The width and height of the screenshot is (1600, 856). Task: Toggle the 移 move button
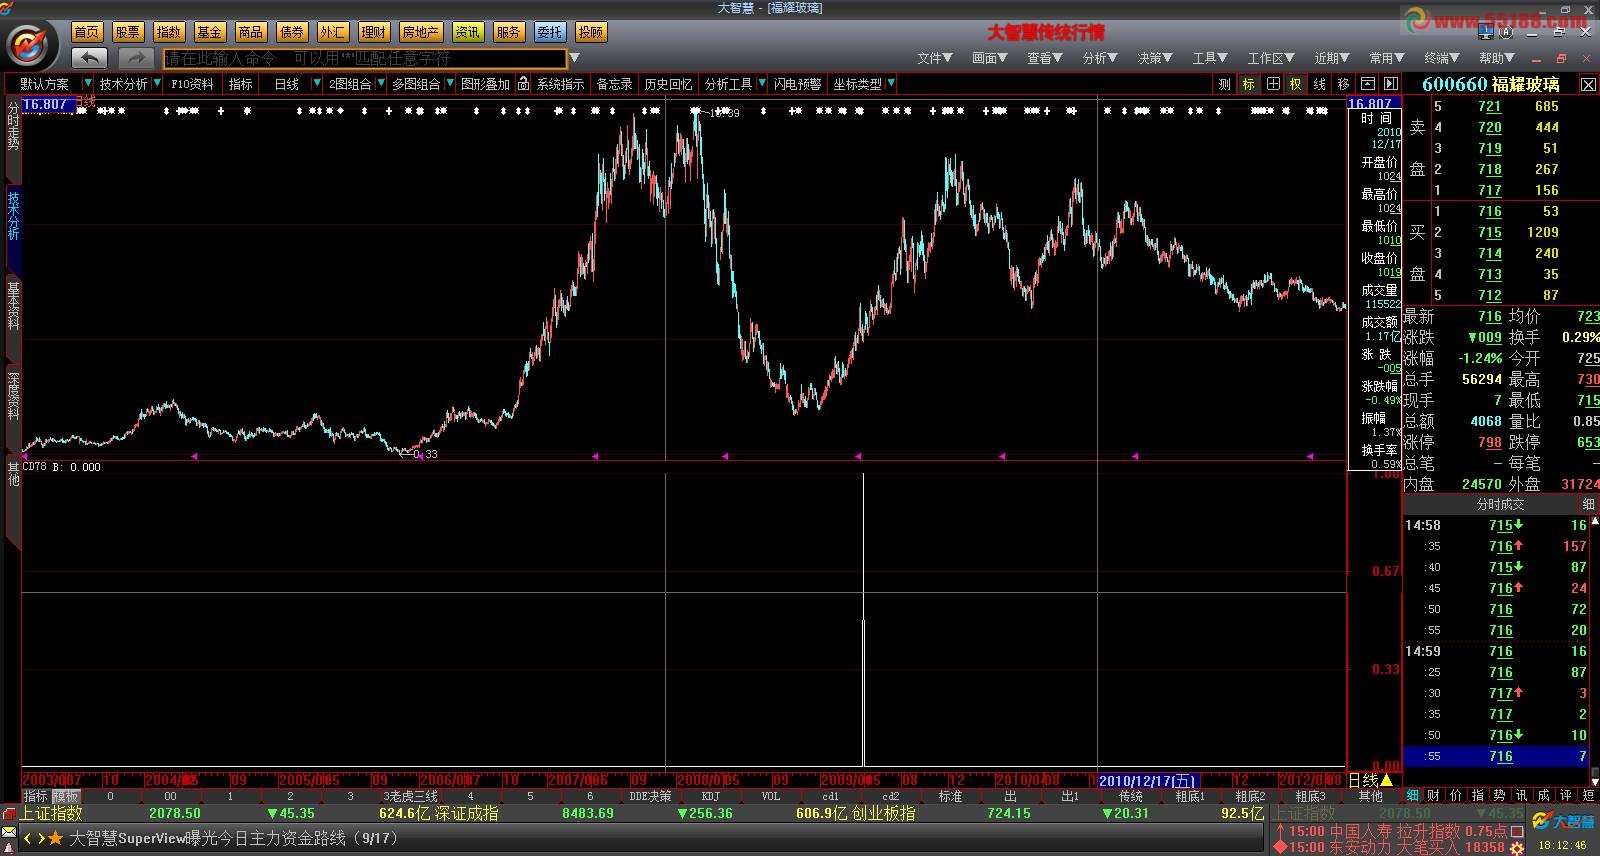pyautogui.click(x=1344, y=84)
